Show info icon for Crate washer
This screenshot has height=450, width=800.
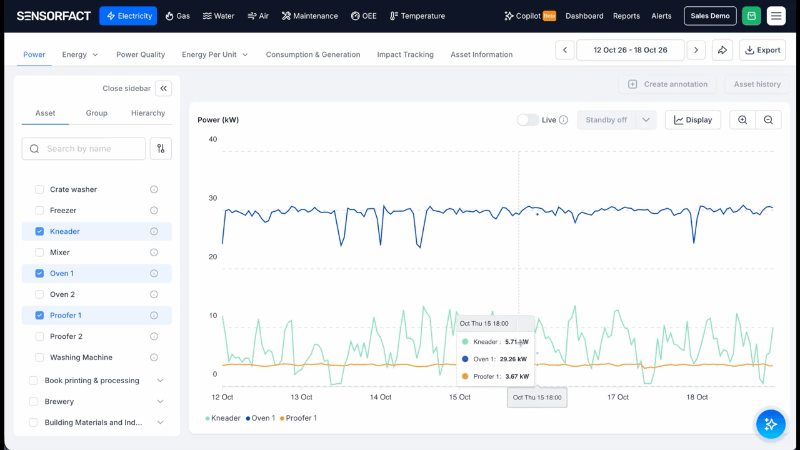(154, 189)
